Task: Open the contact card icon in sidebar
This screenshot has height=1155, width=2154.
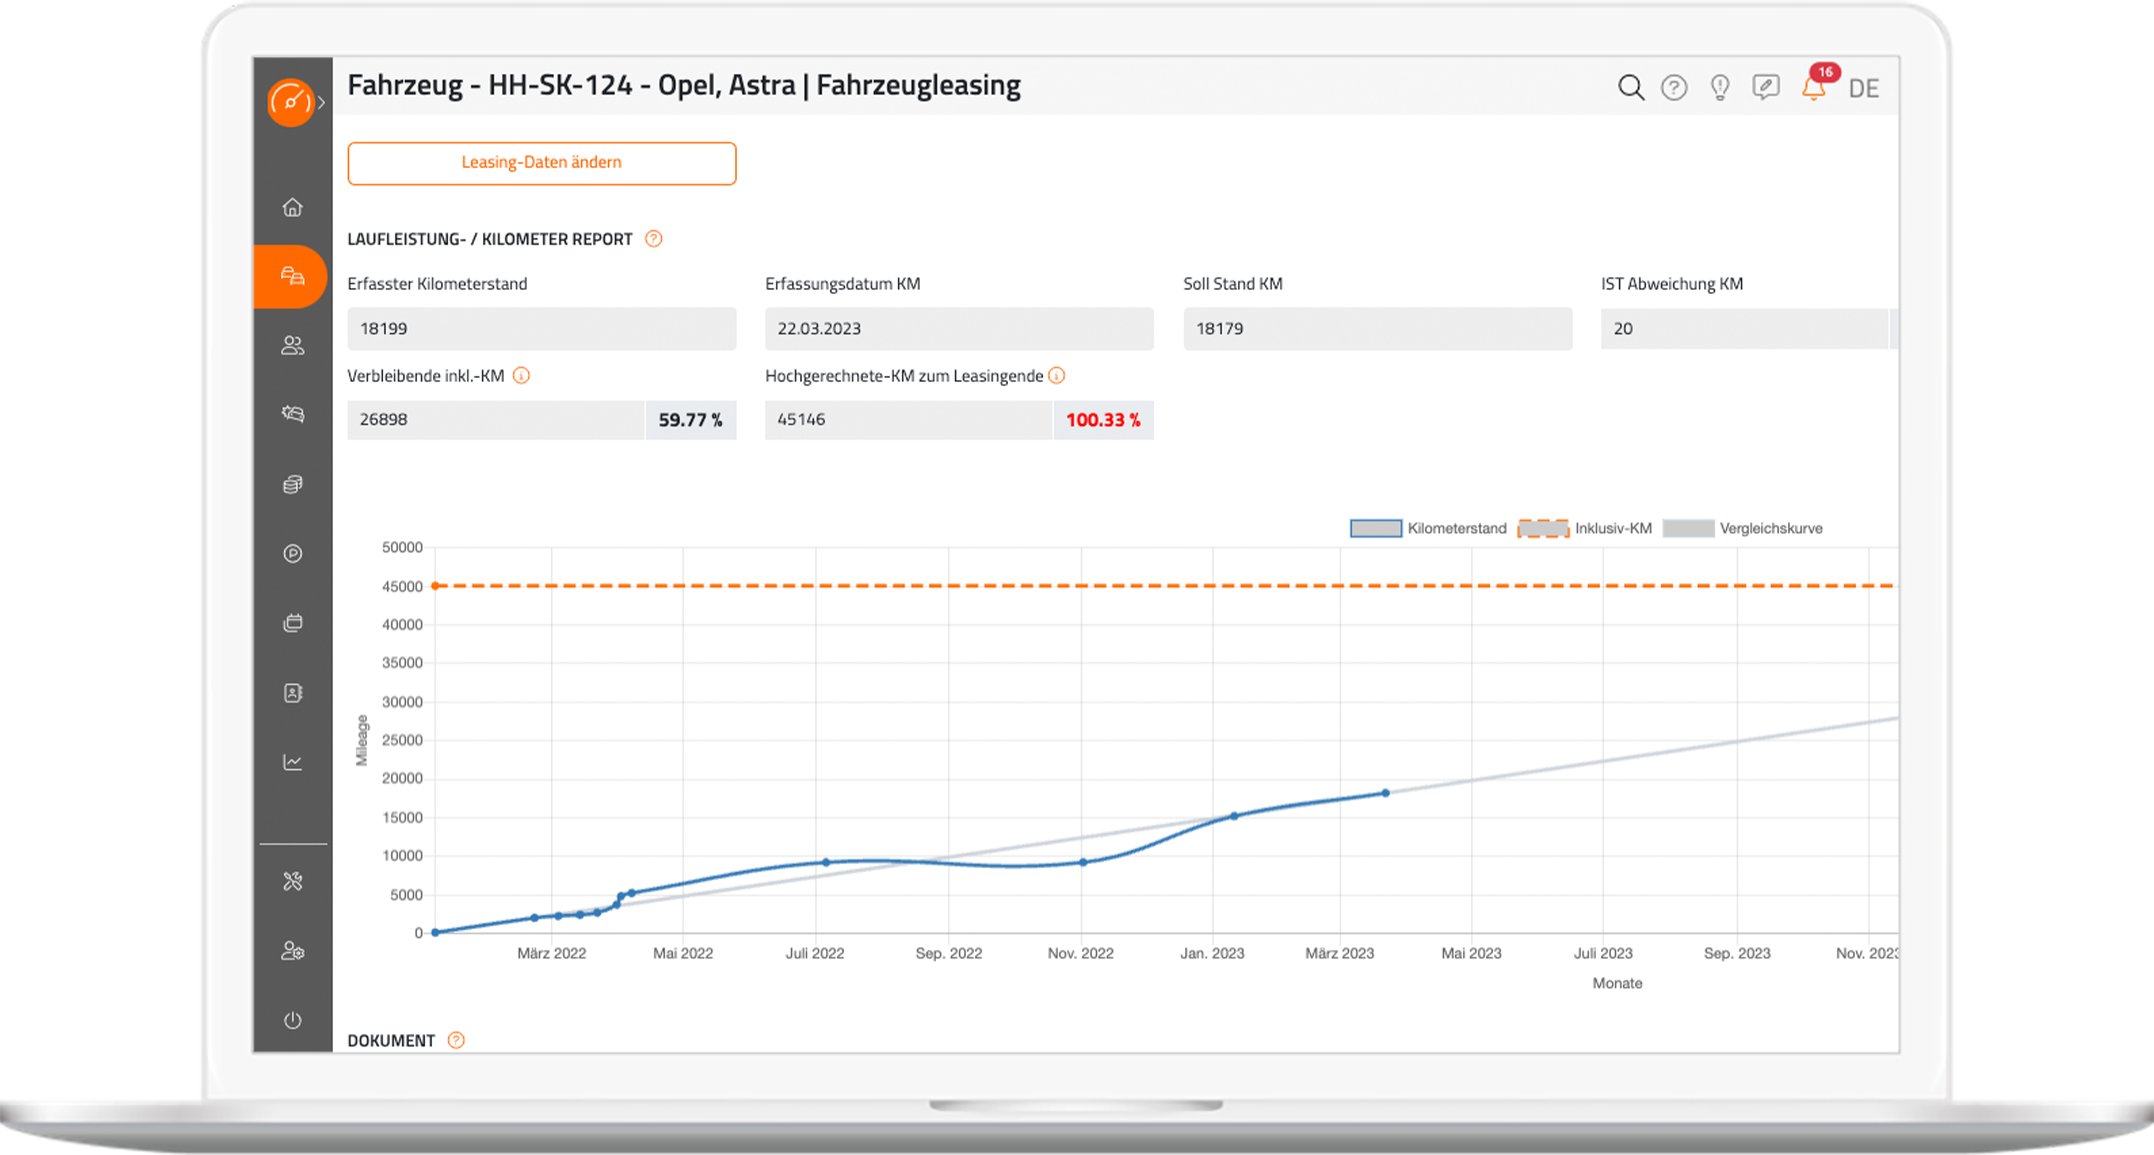Action: click(x=292, y=692)
